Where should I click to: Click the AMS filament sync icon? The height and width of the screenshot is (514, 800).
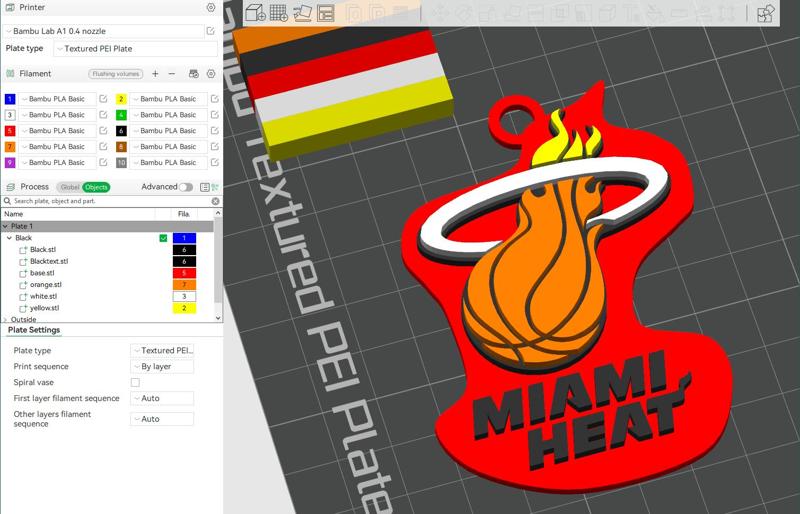point(194,74)
